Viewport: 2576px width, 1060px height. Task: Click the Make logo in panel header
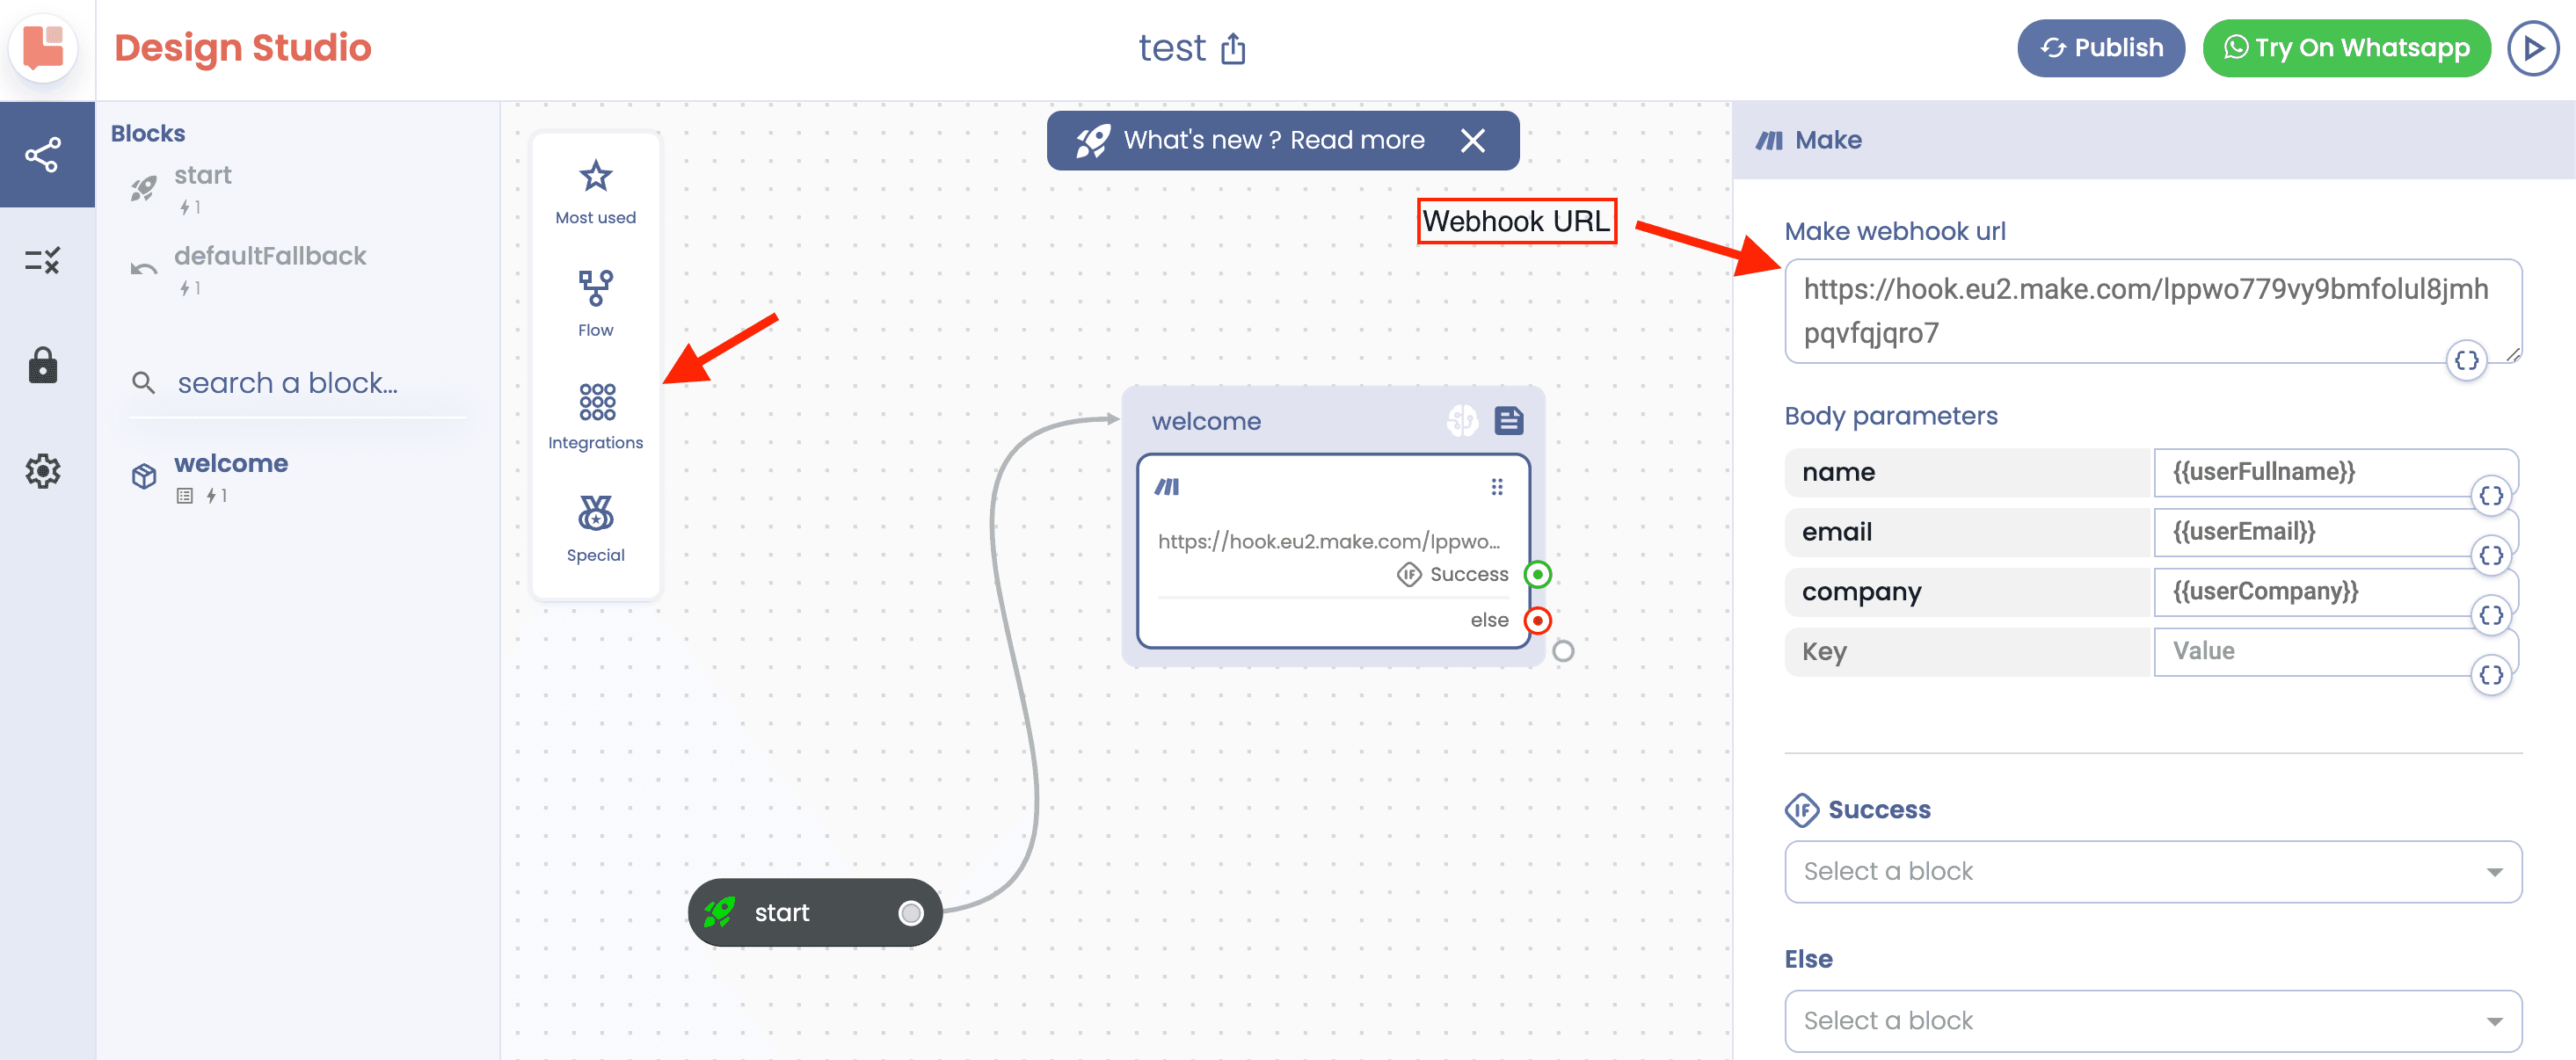(1769, 140)
